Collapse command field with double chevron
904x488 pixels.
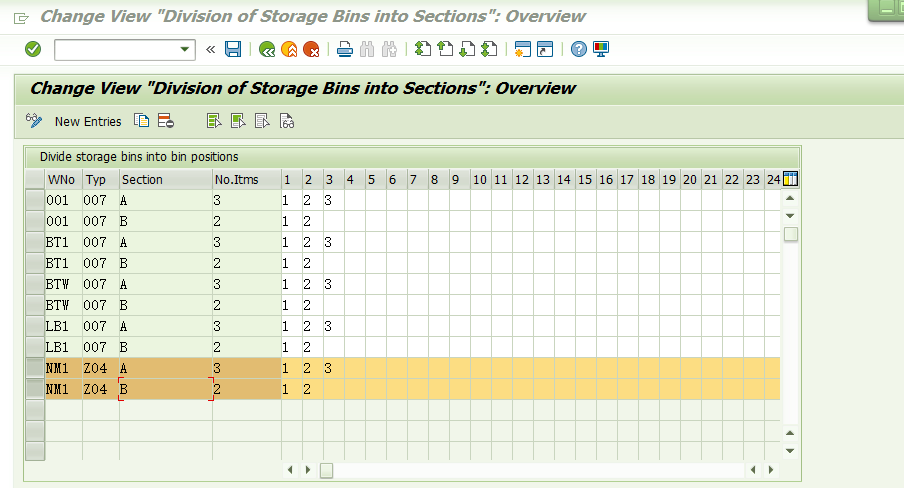pos(210,50)
